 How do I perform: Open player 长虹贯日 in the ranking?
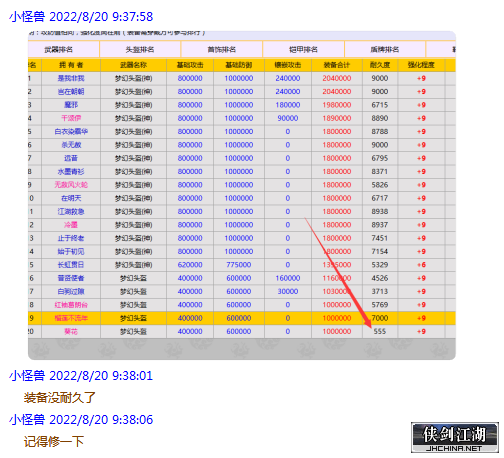coord(71,265)
